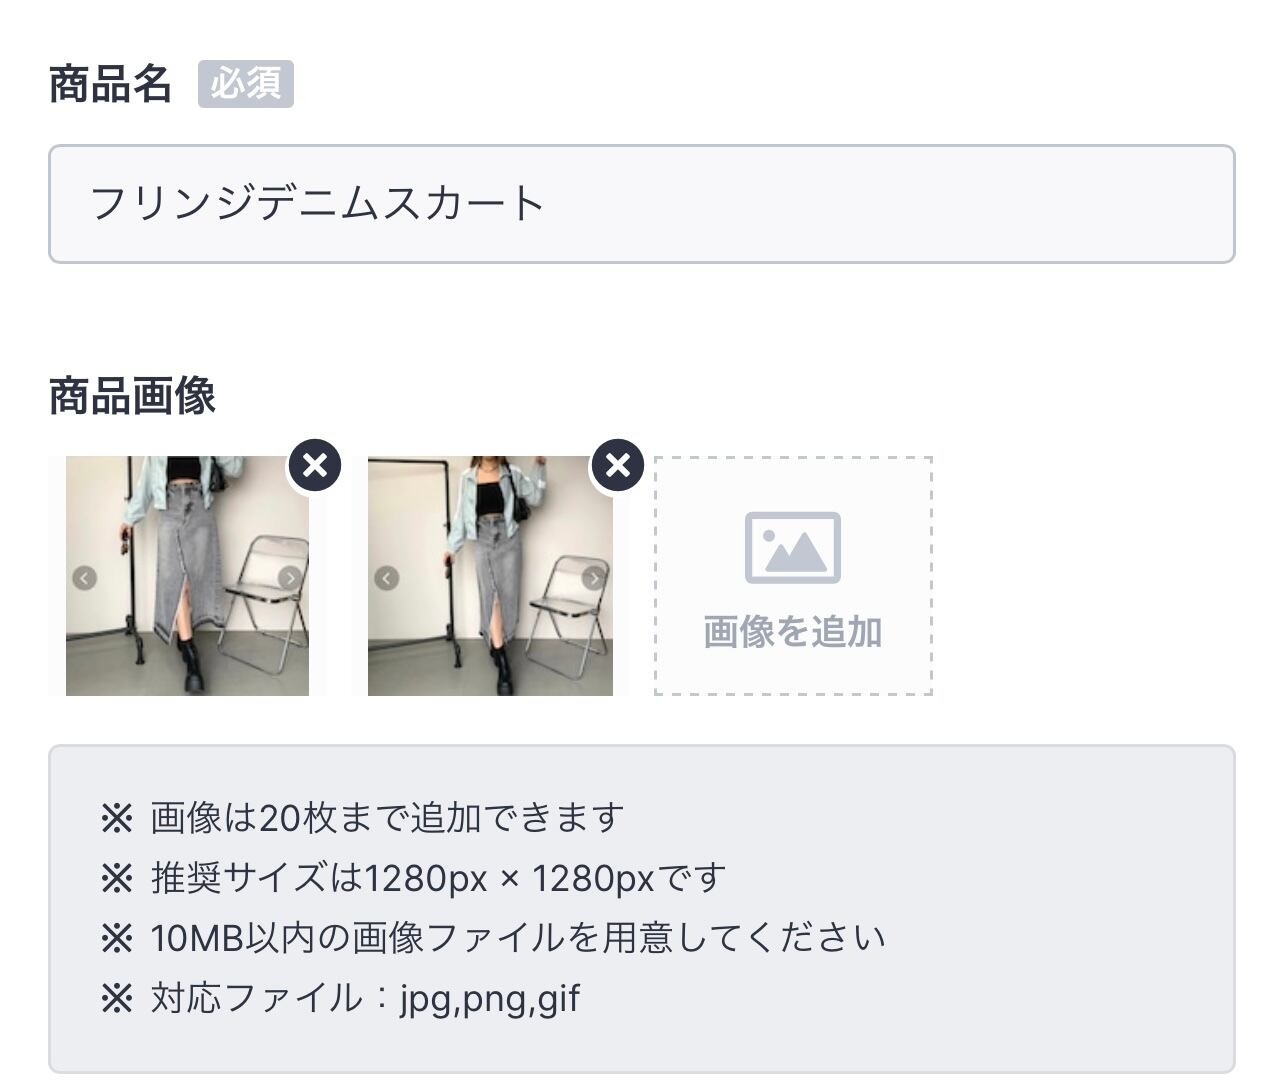Click the note about 20枚 image limit
The height and width of the screenshot is (1090, 1284).
(387, 818)
